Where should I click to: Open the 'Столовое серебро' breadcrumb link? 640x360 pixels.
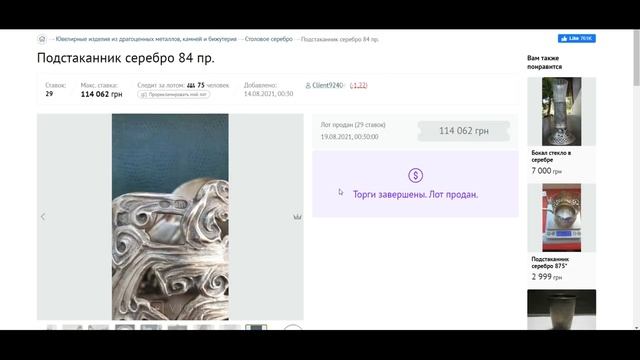pos(269,39)
